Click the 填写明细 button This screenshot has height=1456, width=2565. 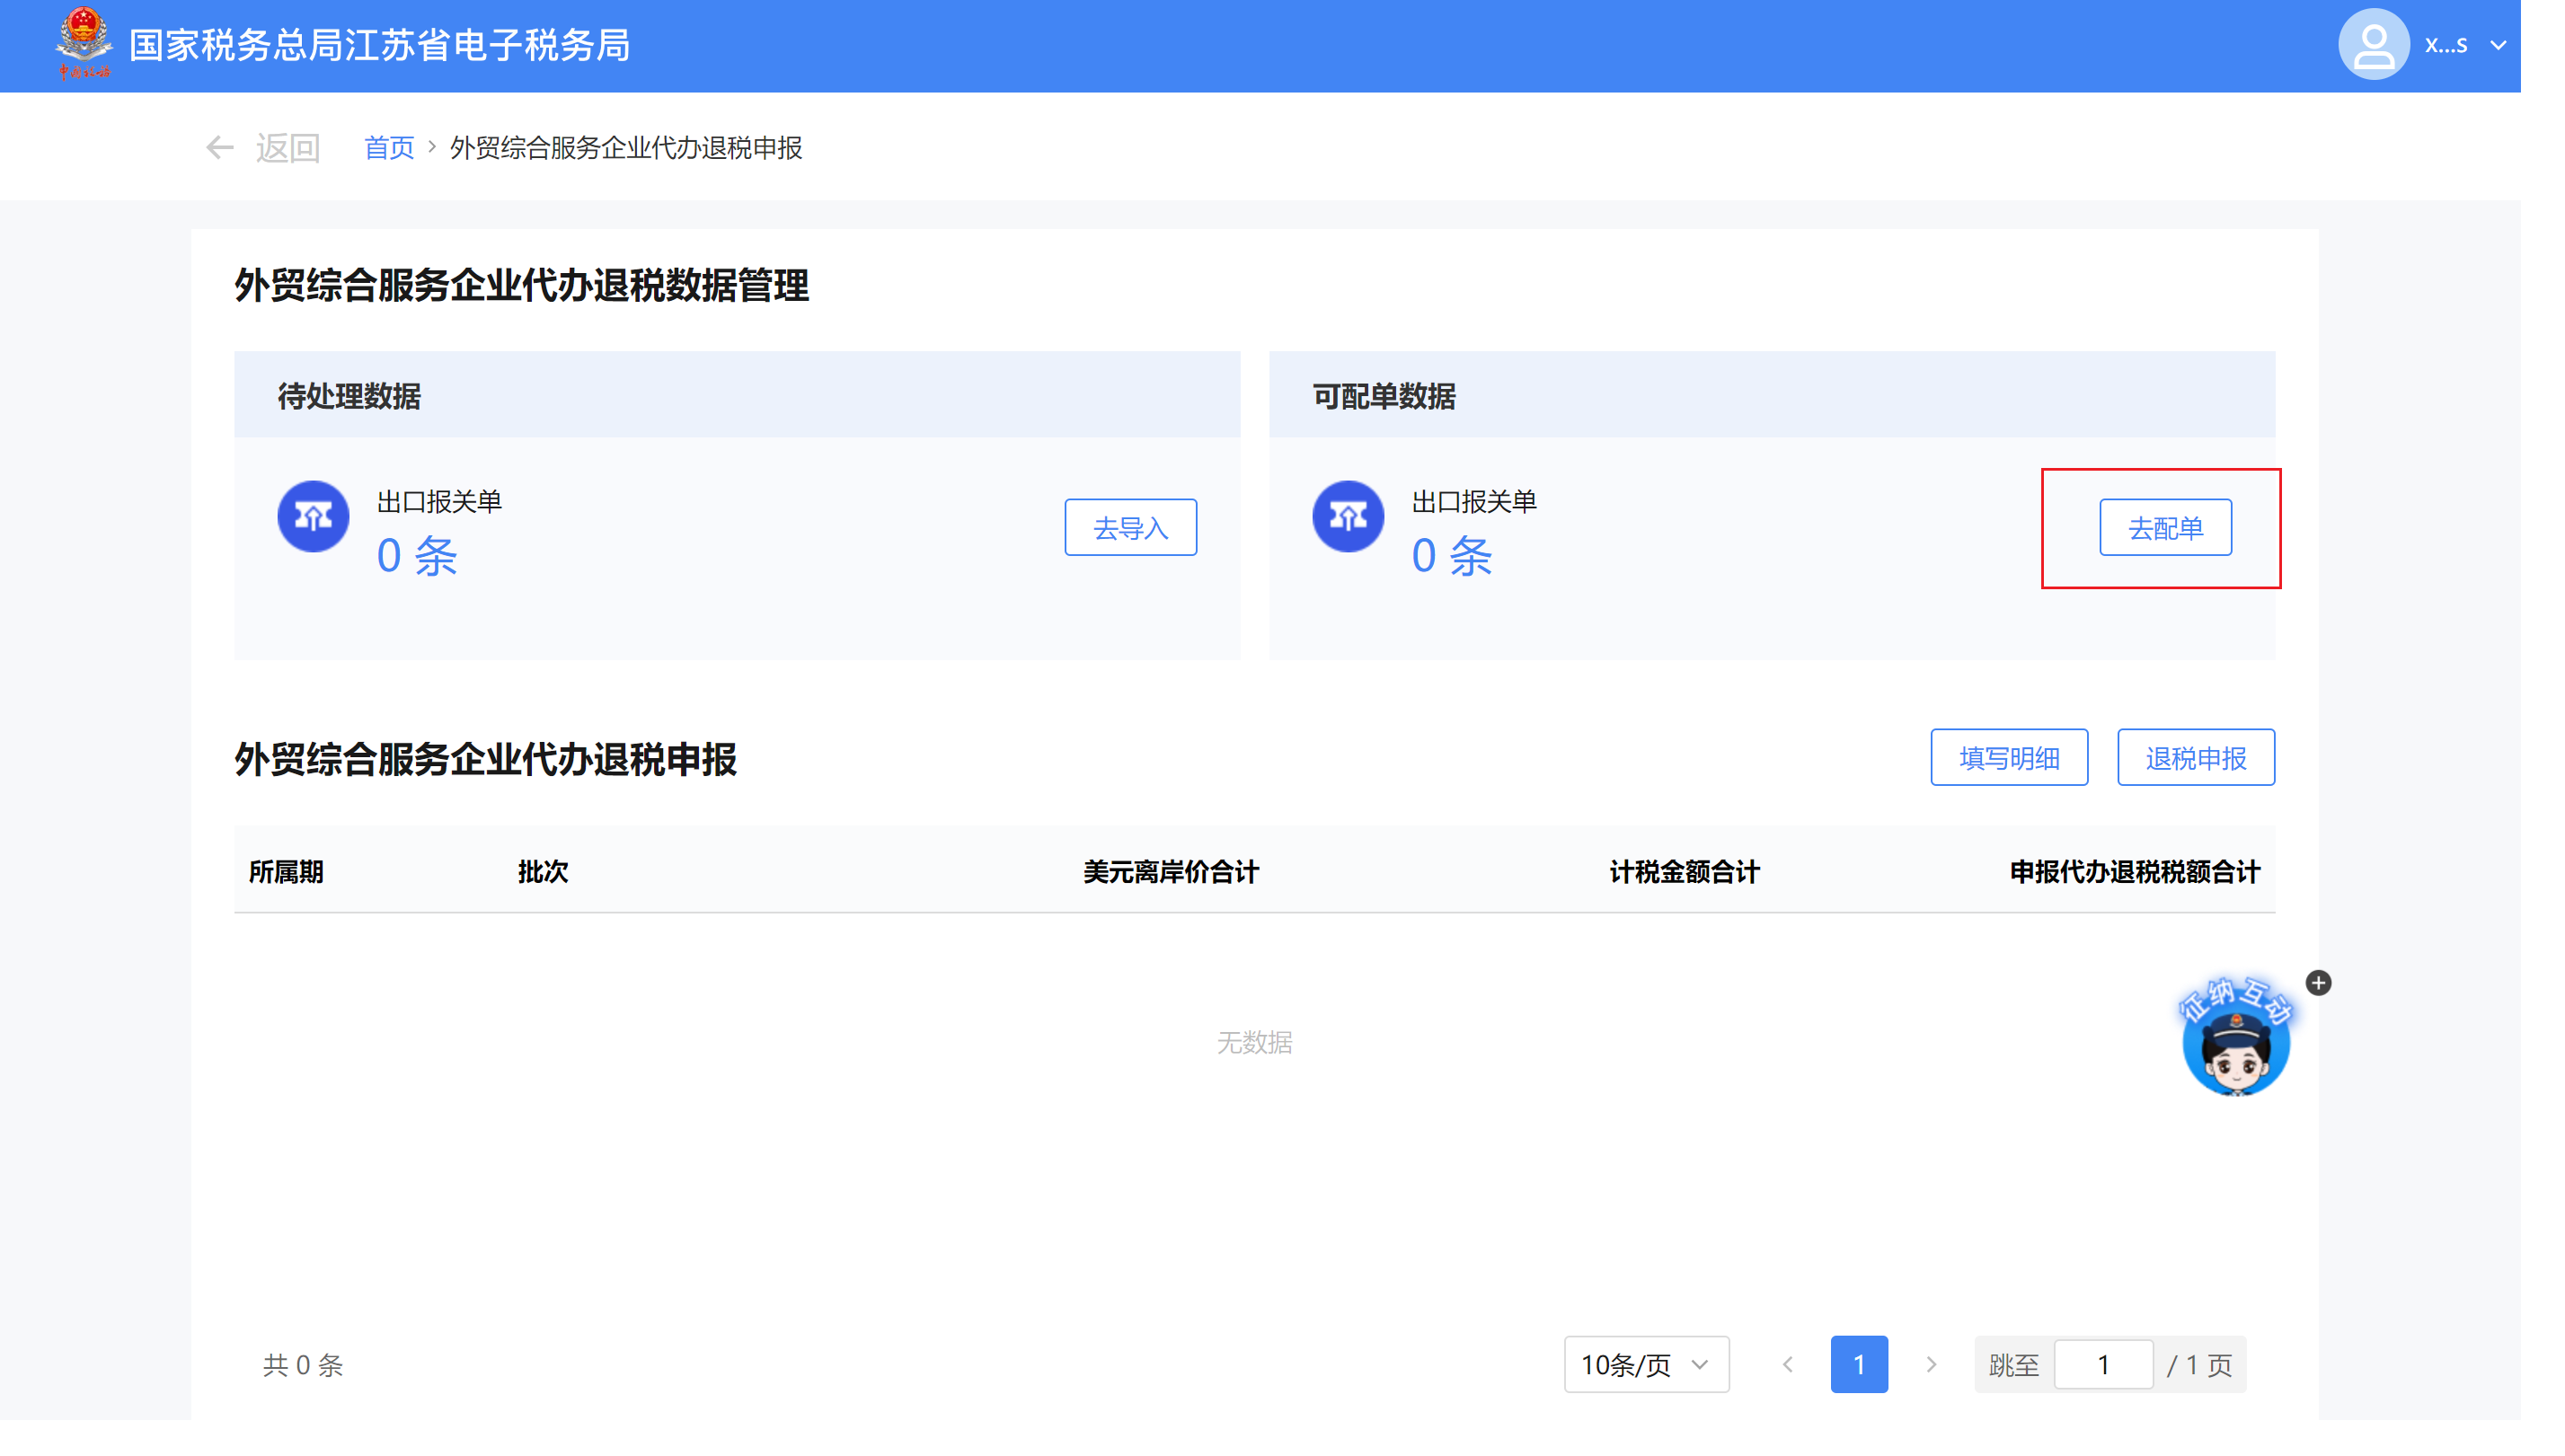click(2008, 757)
